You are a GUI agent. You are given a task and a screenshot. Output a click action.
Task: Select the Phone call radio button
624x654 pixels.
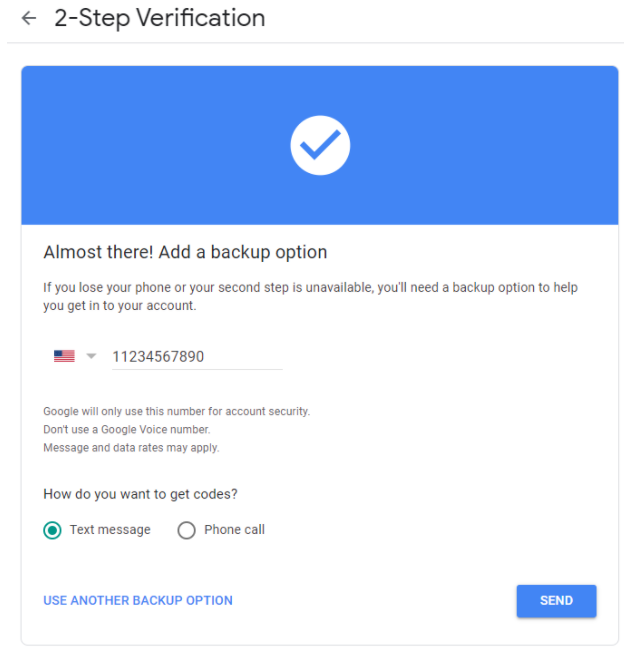point(186,530)
